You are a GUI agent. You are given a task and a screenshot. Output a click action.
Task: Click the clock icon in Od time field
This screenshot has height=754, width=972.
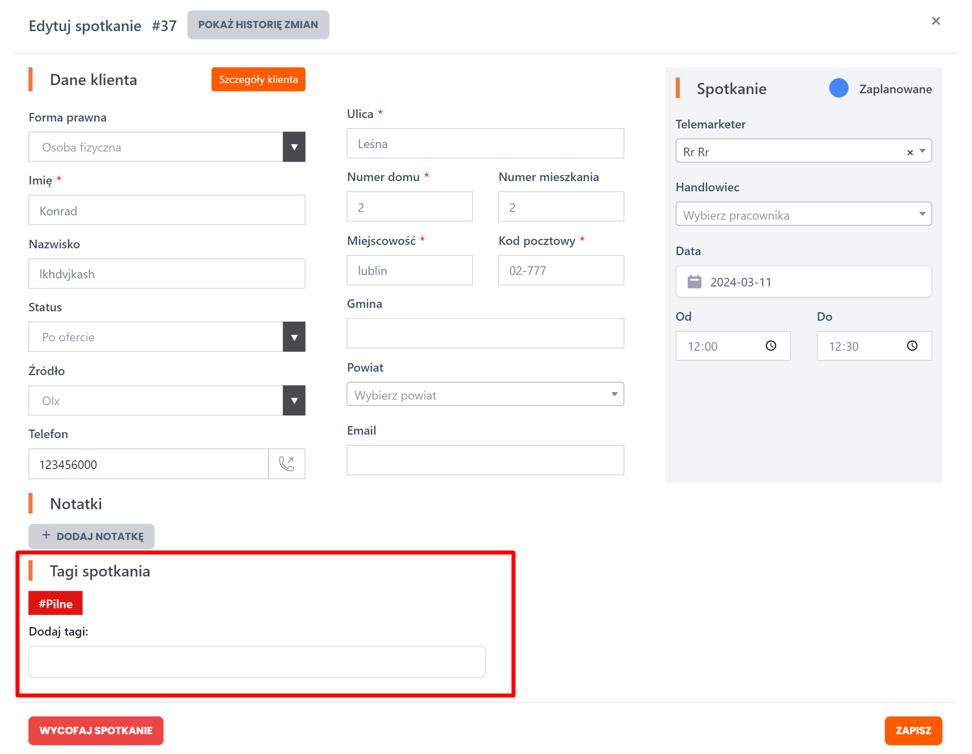771,346
